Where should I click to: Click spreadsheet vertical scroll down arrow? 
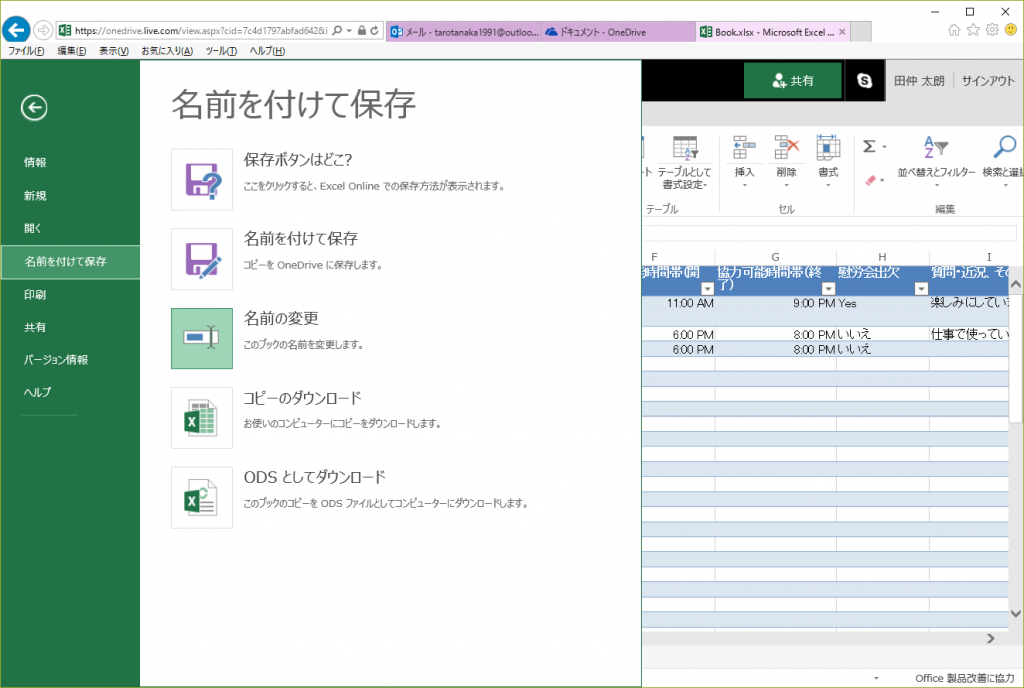coord(1016,613)
